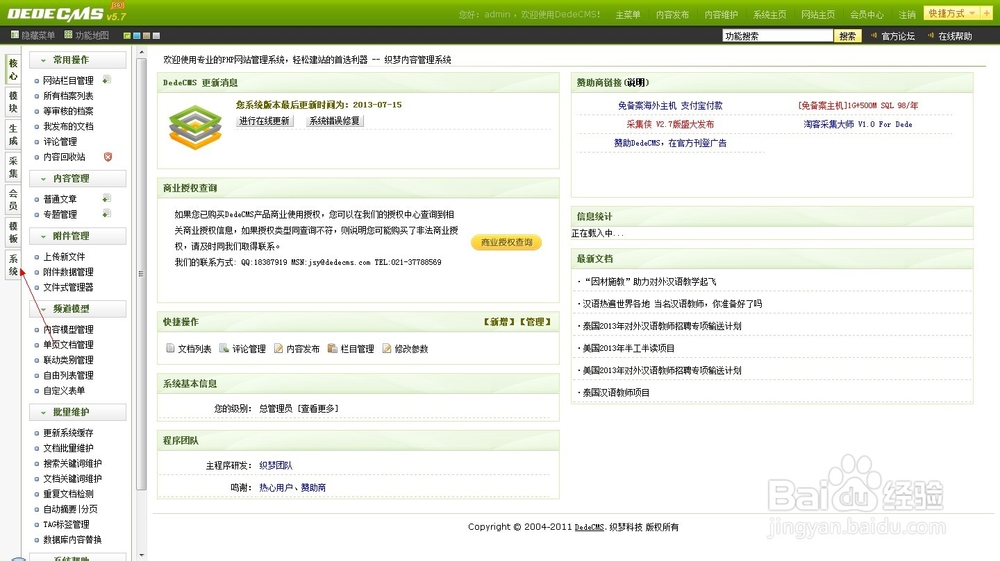Open 网站主页 in the top navigation
The image size is (1000, 561).
pos(818,15)
